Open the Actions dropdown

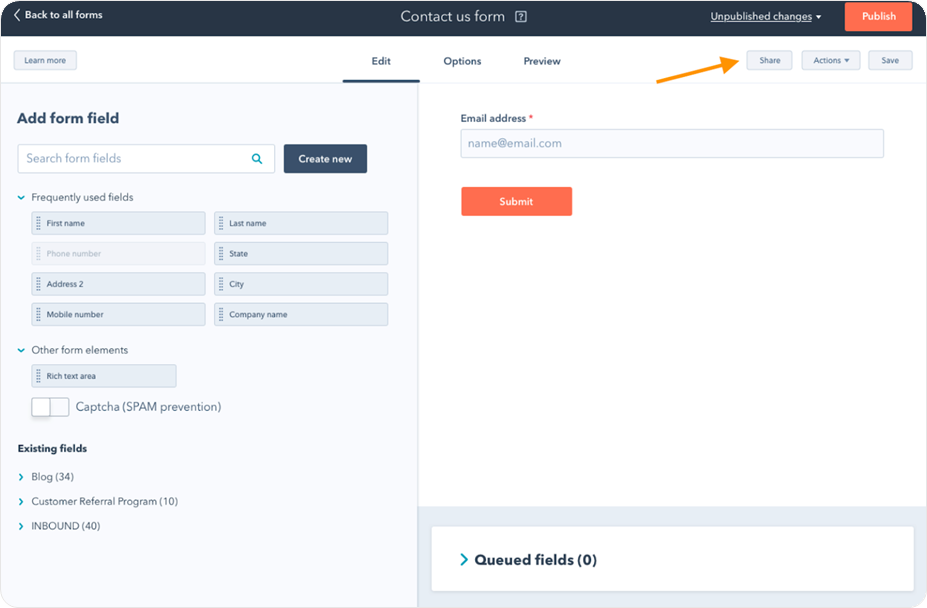pos(830,60)
